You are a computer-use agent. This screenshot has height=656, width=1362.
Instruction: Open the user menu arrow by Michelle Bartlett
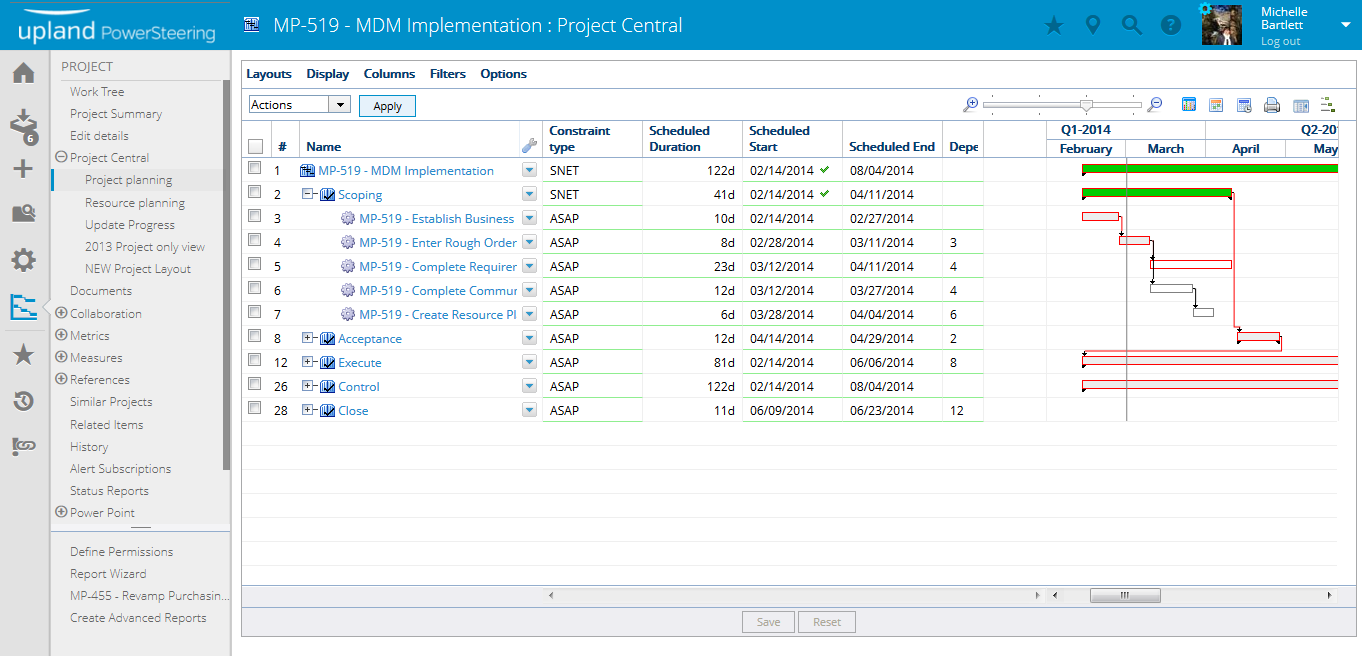tap(1345, 25)
